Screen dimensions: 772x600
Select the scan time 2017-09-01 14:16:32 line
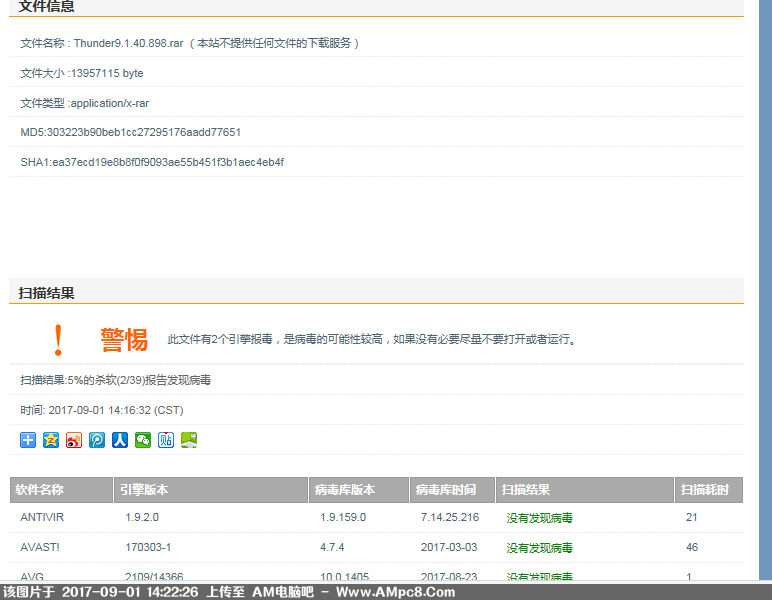[x=102, y=410]
